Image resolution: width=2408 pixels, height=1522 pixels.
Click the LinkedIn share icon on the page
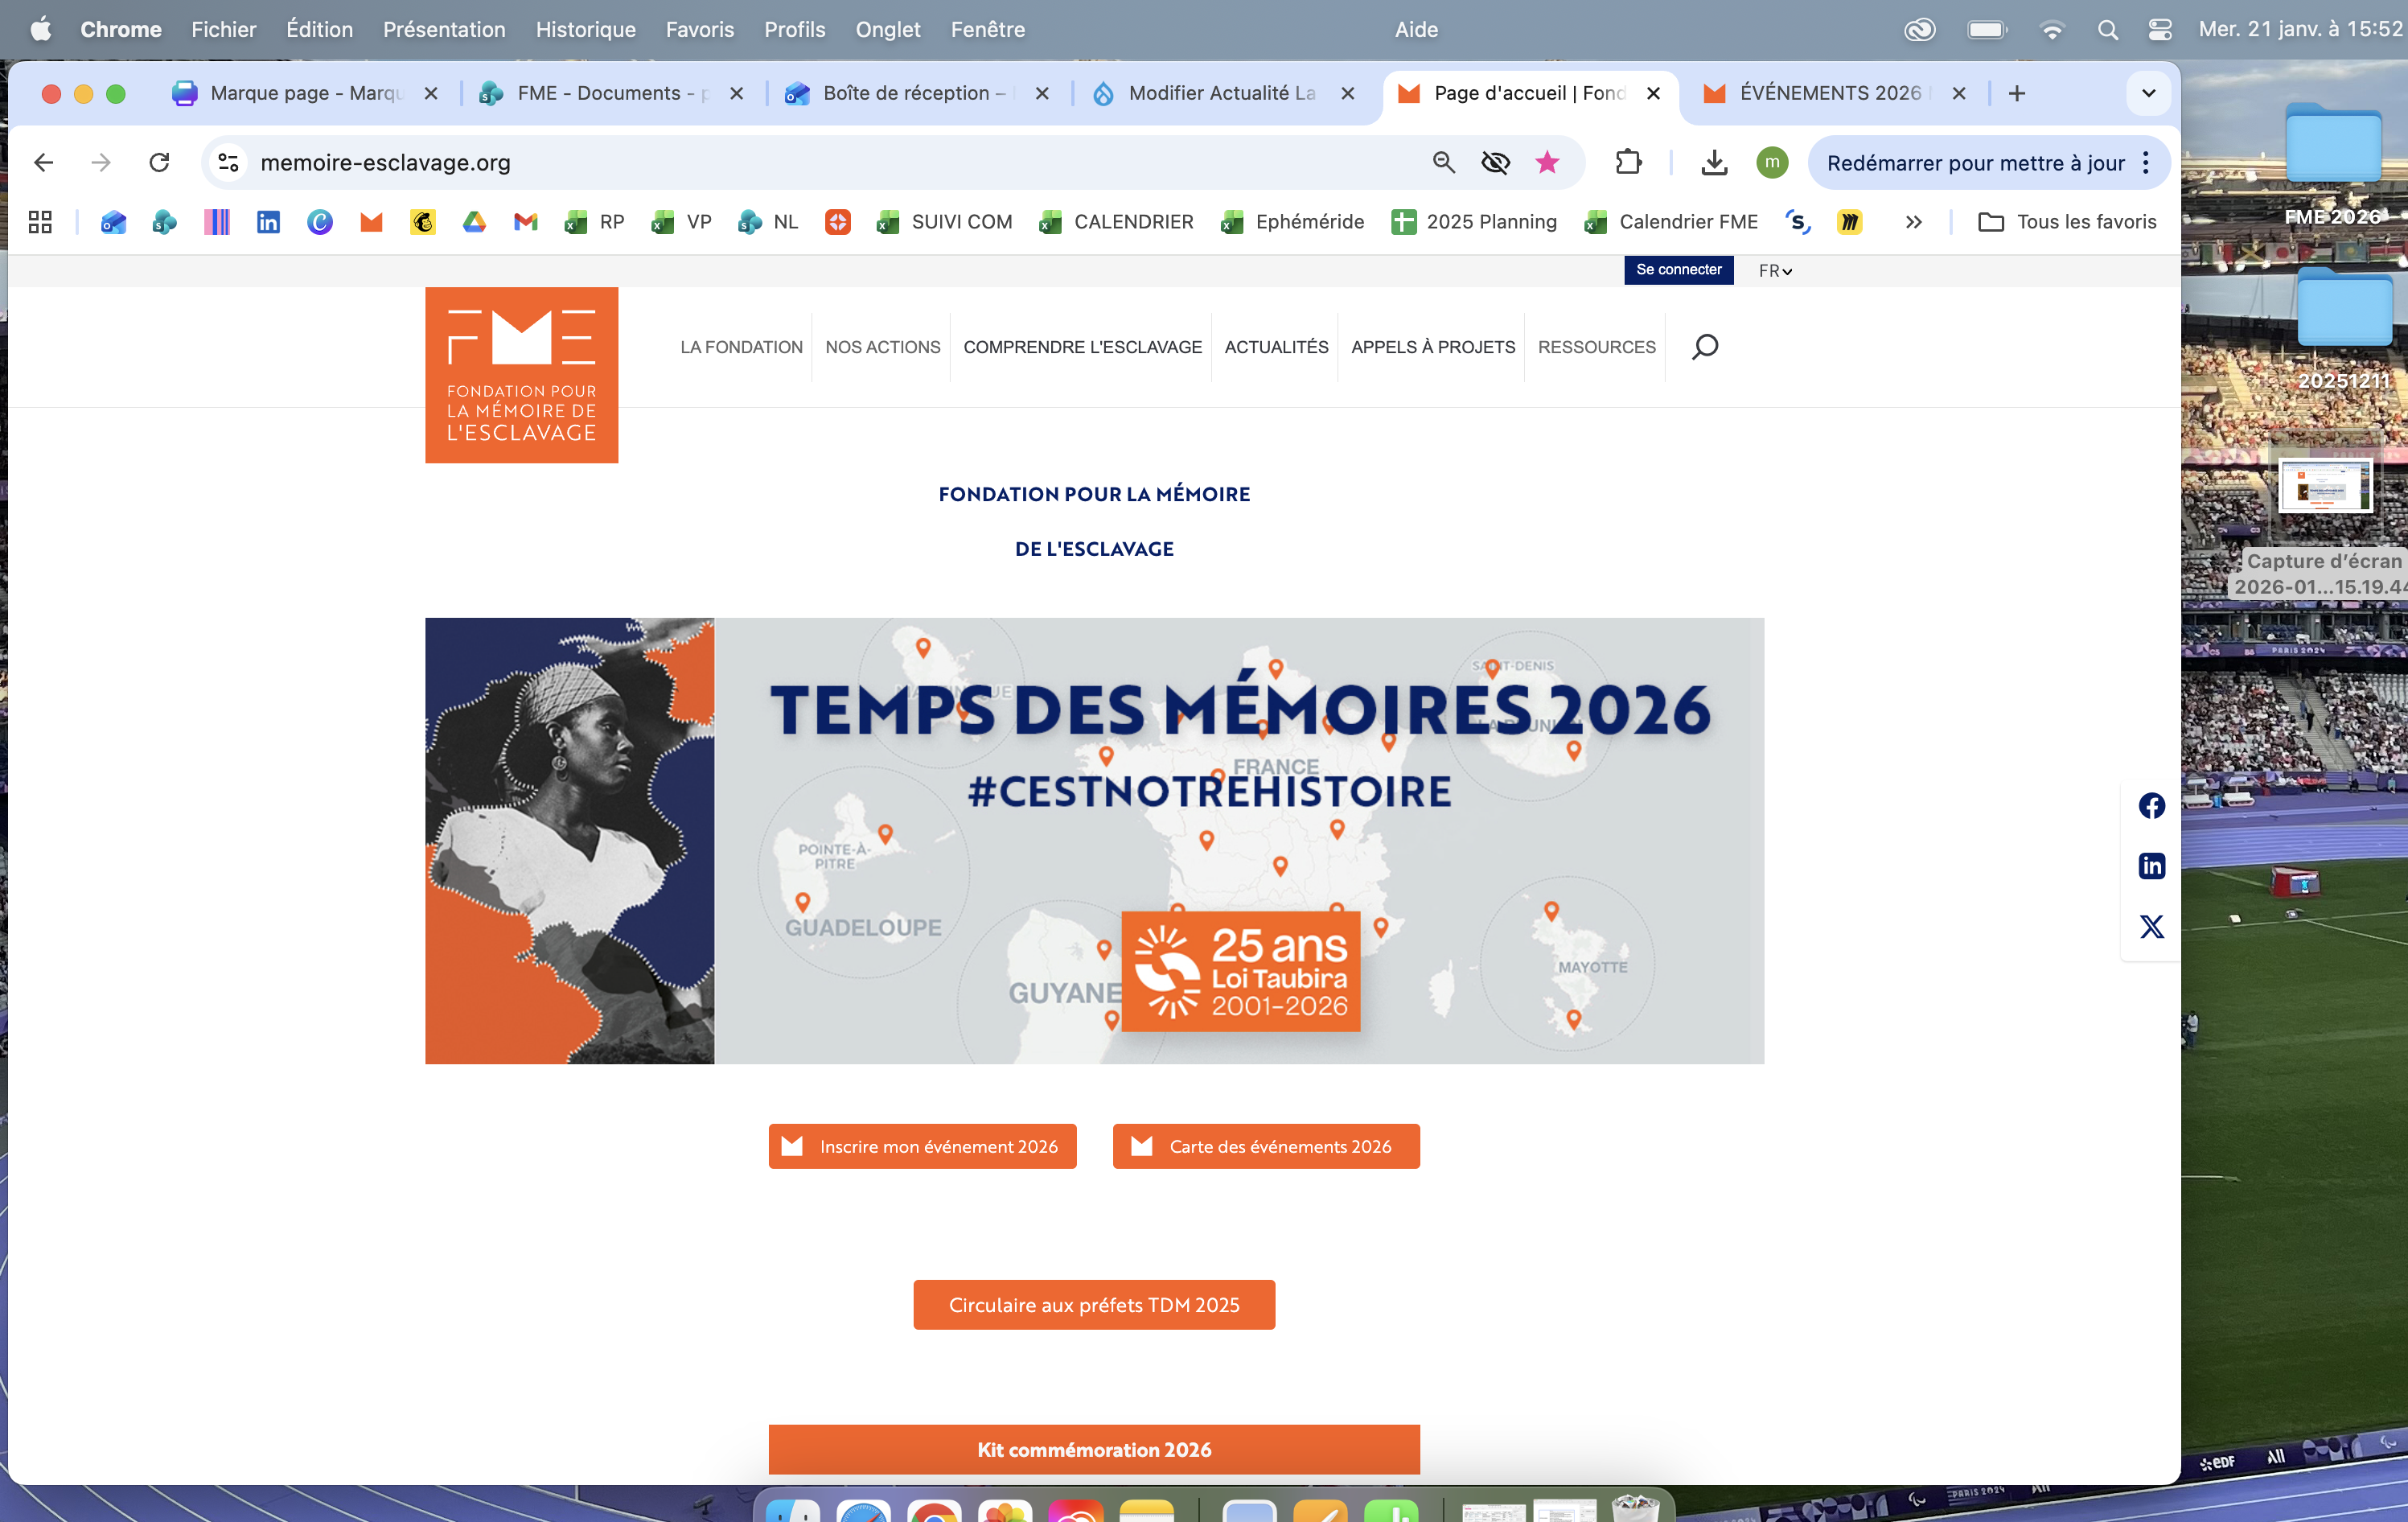pos(2151,866)
